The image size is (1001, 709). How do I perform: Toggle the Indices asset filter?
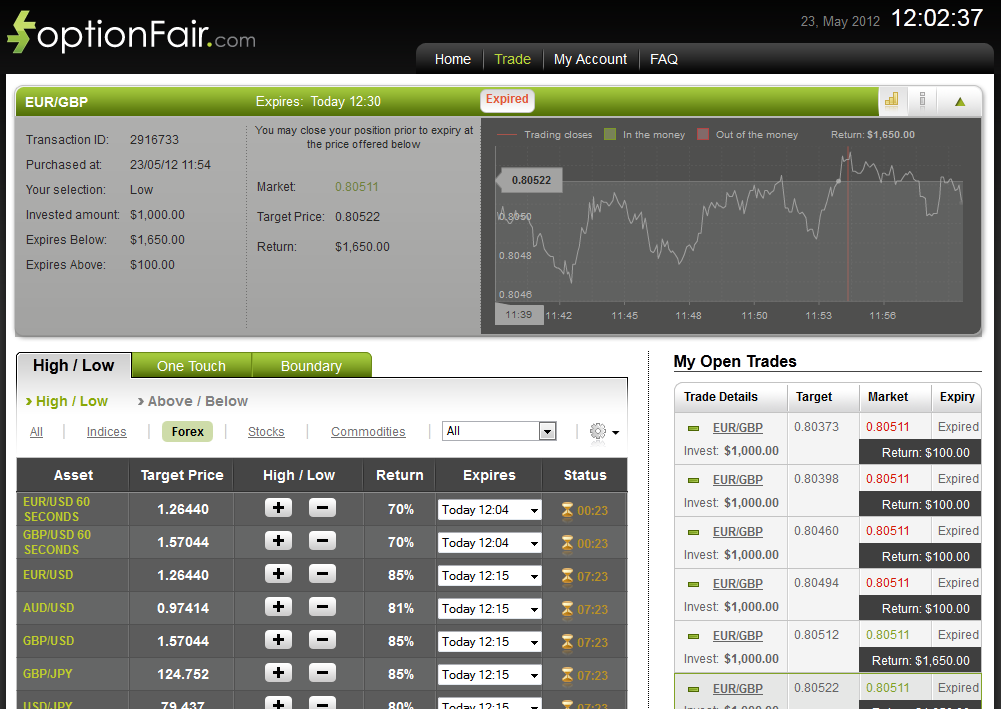pyautogui.click(x=106, y=431)
